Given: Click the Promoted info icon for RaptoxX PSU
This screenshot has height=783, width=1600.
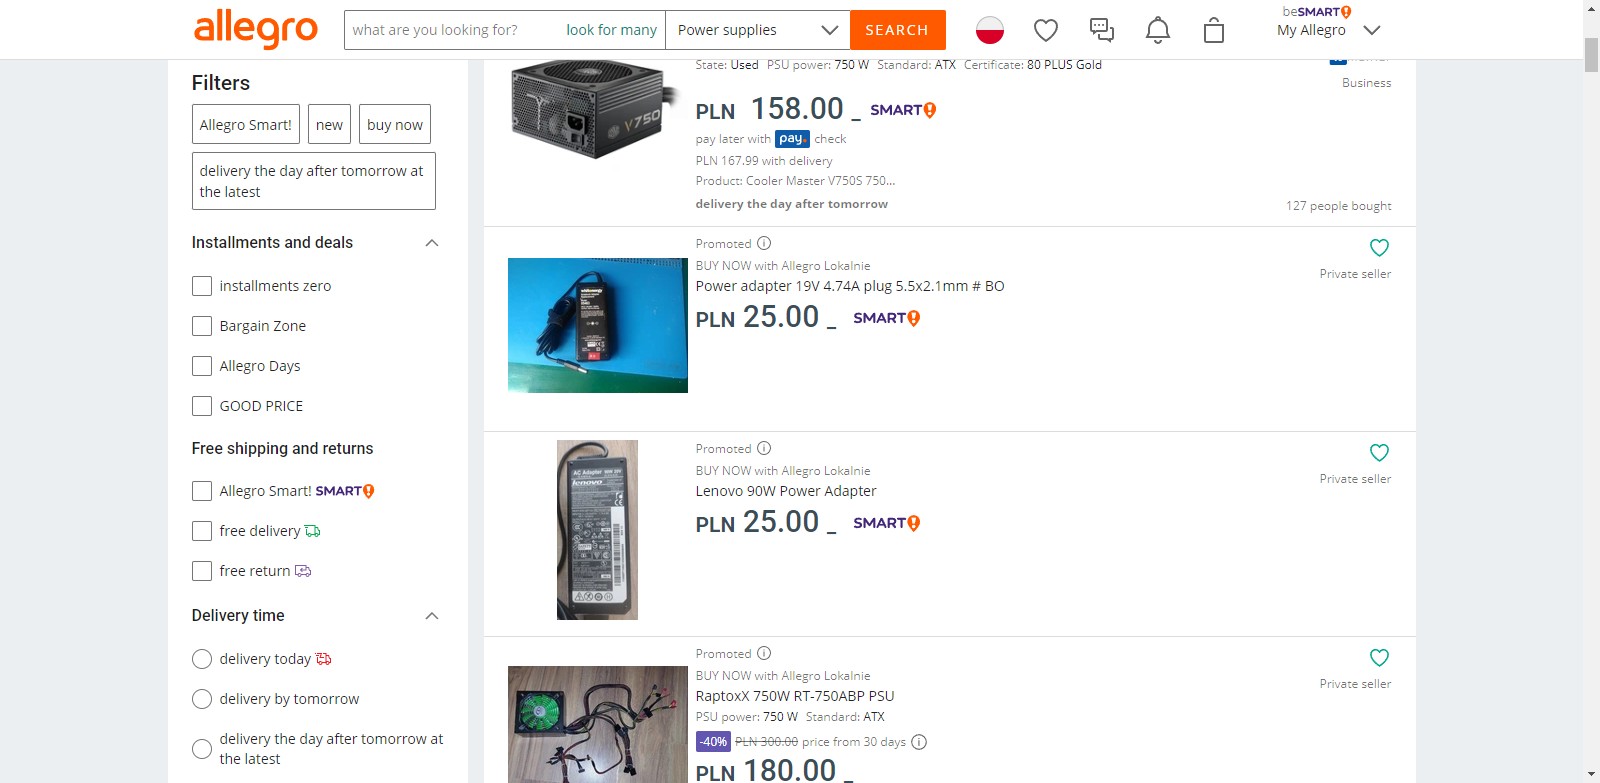Looking at the screenshot, I should point(764,654).
